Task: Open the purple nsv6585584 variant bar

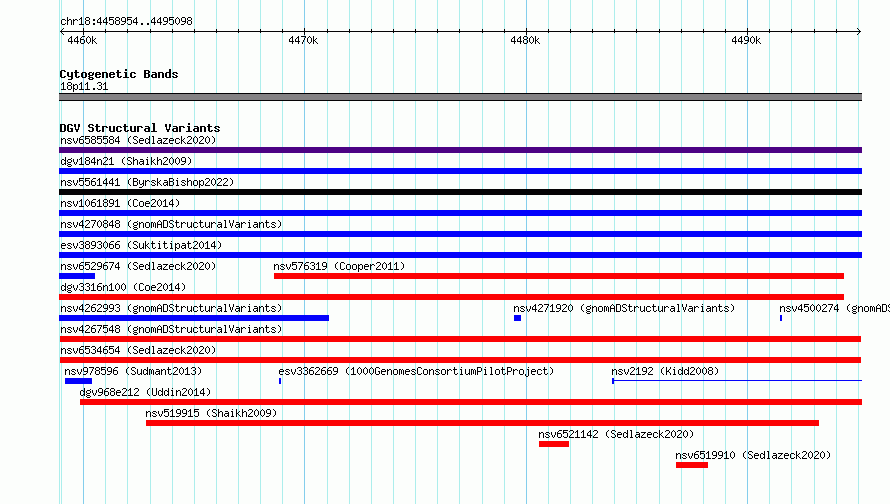Action: 460,150
